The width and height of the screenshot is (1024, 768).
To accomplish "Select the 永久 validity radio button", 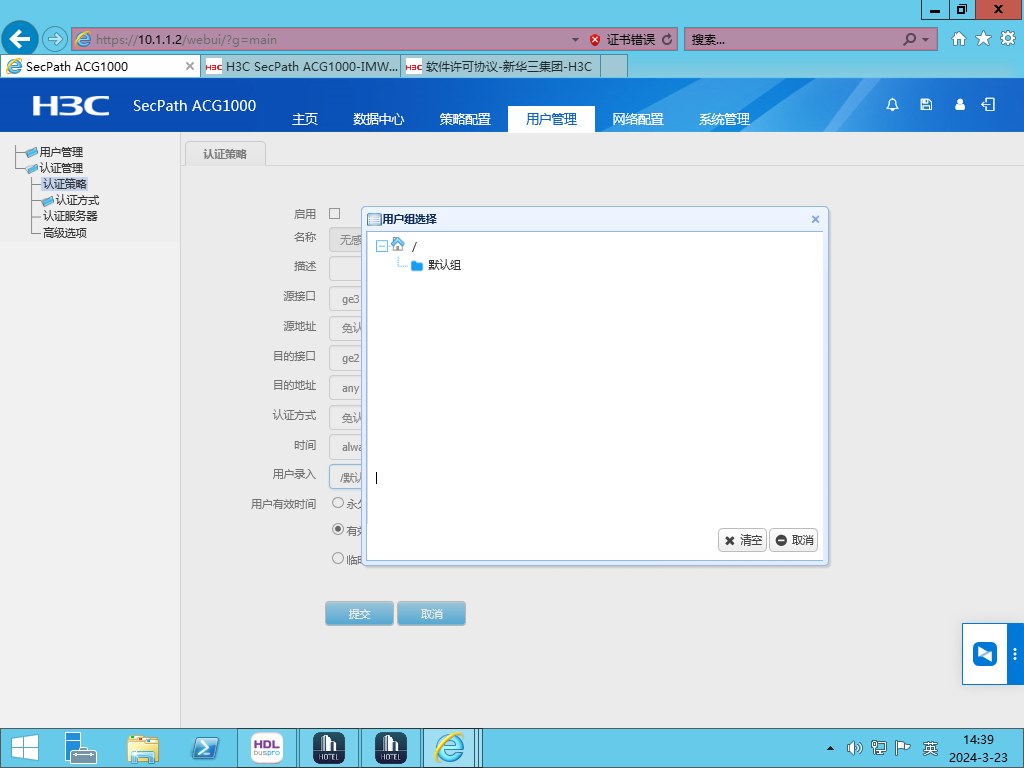I will click(x=338, y=503).
